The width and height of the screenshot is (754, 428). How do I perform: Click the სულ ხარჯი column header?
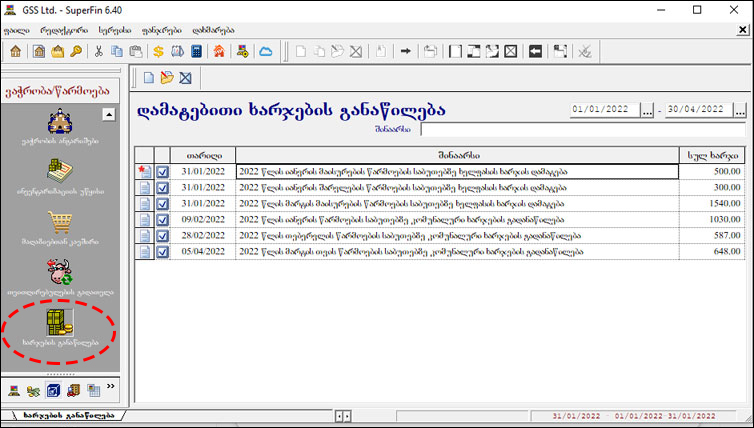713,155
